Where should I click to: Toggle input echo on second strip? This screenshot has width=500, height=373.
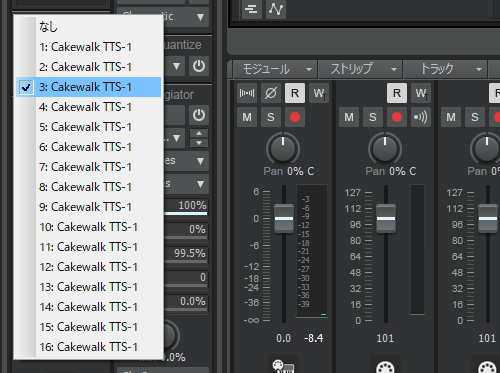pos(421,117)
